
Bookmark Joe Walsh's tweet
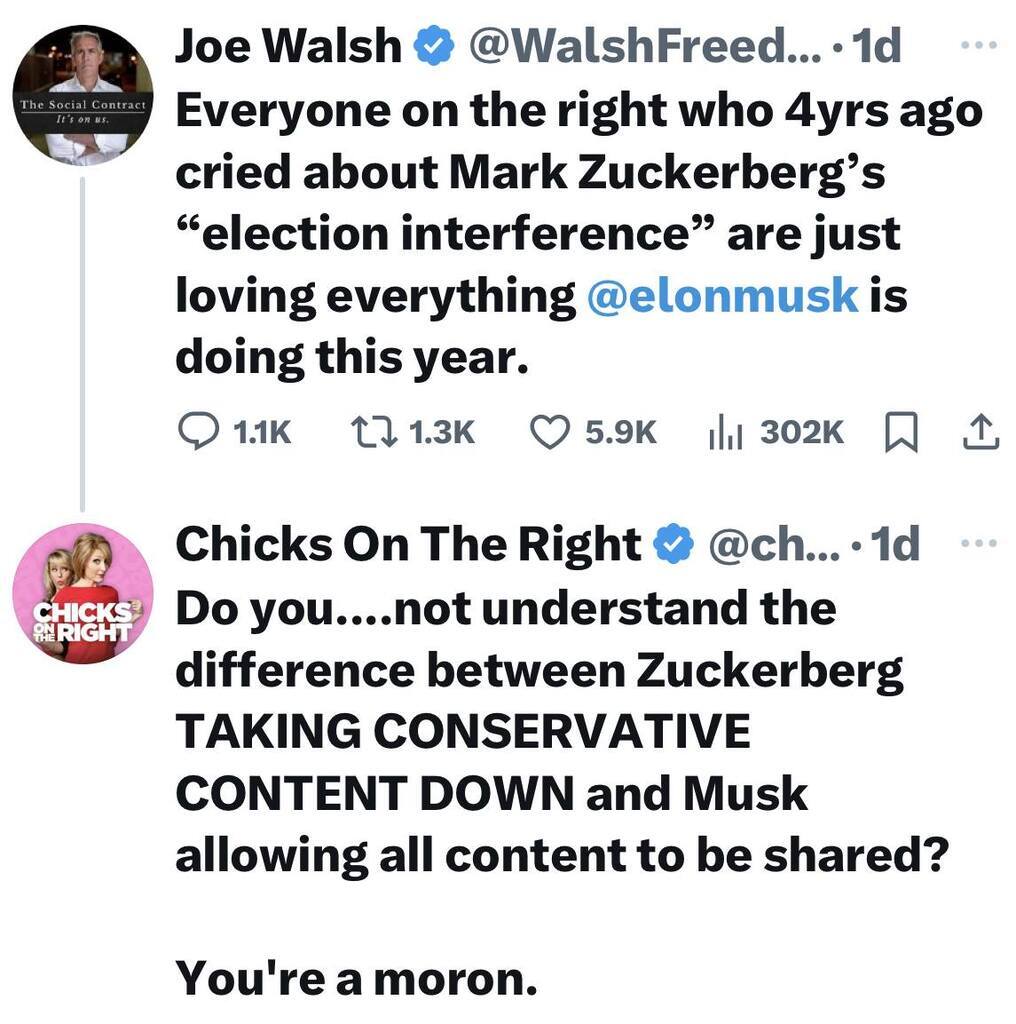point(903,431)
